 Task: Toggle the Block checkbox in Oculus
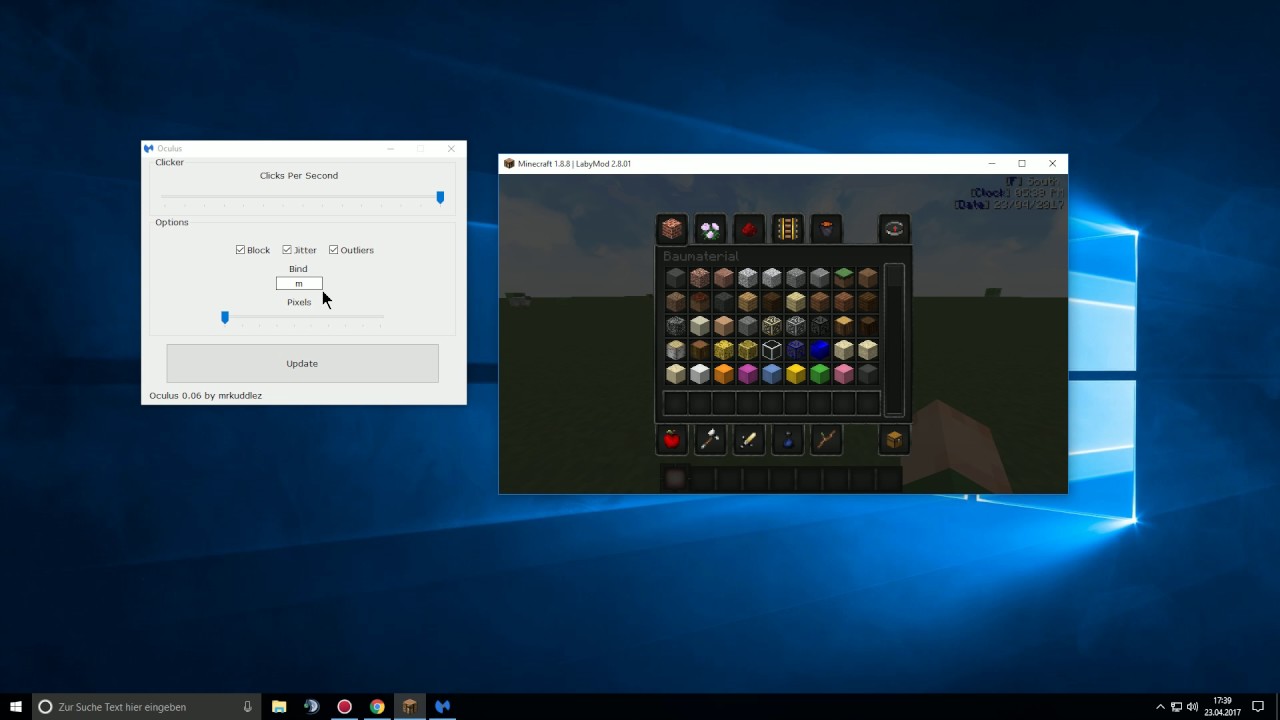tap(253, 250)
